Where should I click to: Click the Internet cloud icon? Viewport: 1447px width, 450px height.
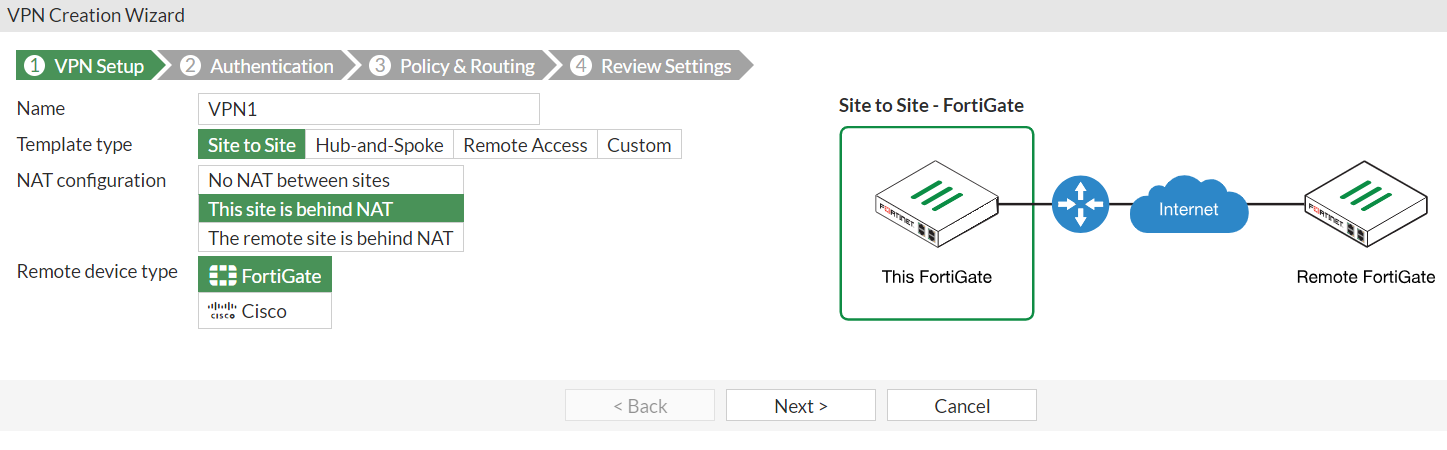1189,209
